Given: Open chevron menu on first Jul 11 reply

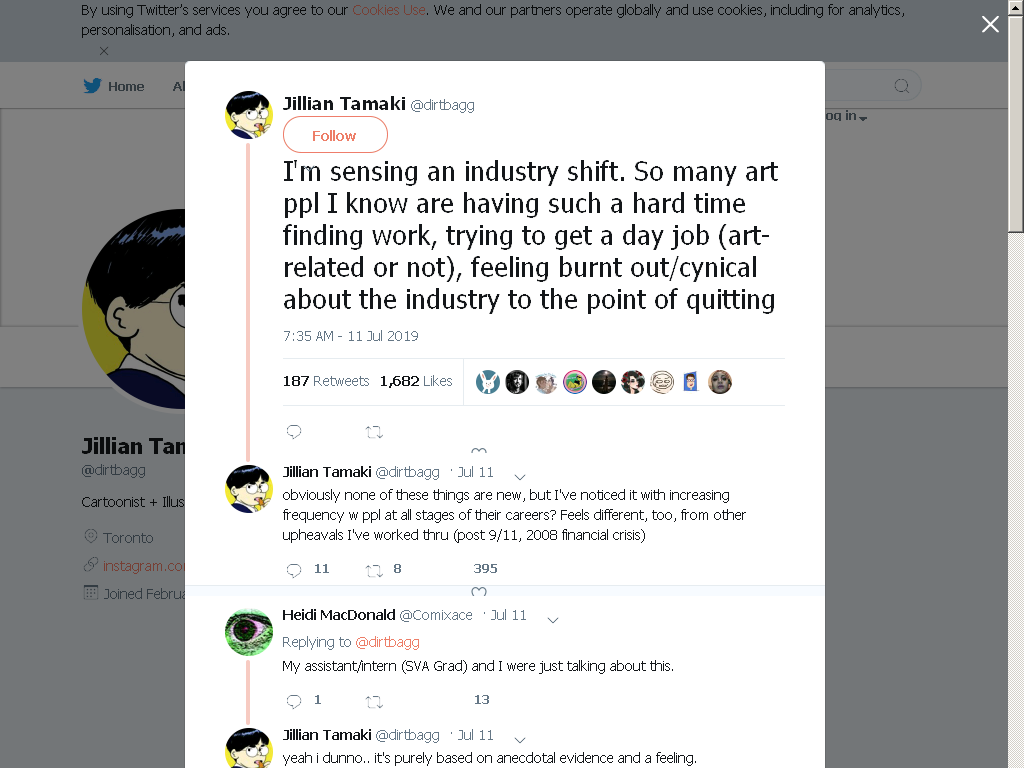Looking at the screenshot, I should (520, 476).
